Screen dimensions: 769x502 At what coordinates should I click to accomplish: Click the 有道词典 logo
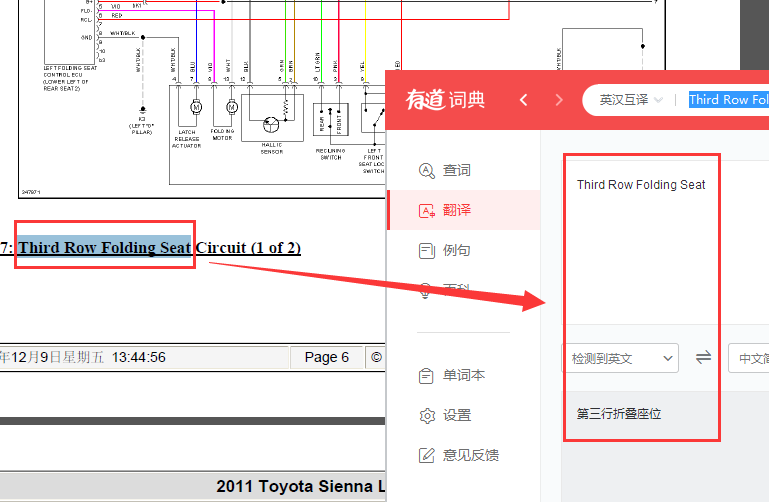445,100
